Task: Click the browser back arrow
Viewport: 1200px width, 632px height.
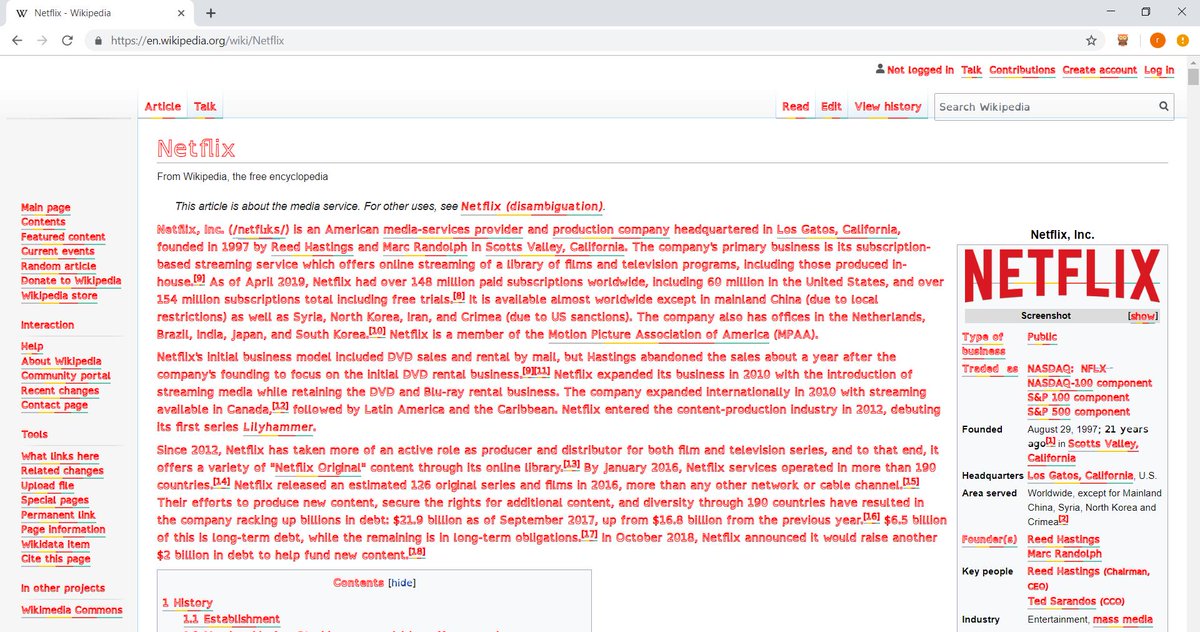Action: pos(18,41)
